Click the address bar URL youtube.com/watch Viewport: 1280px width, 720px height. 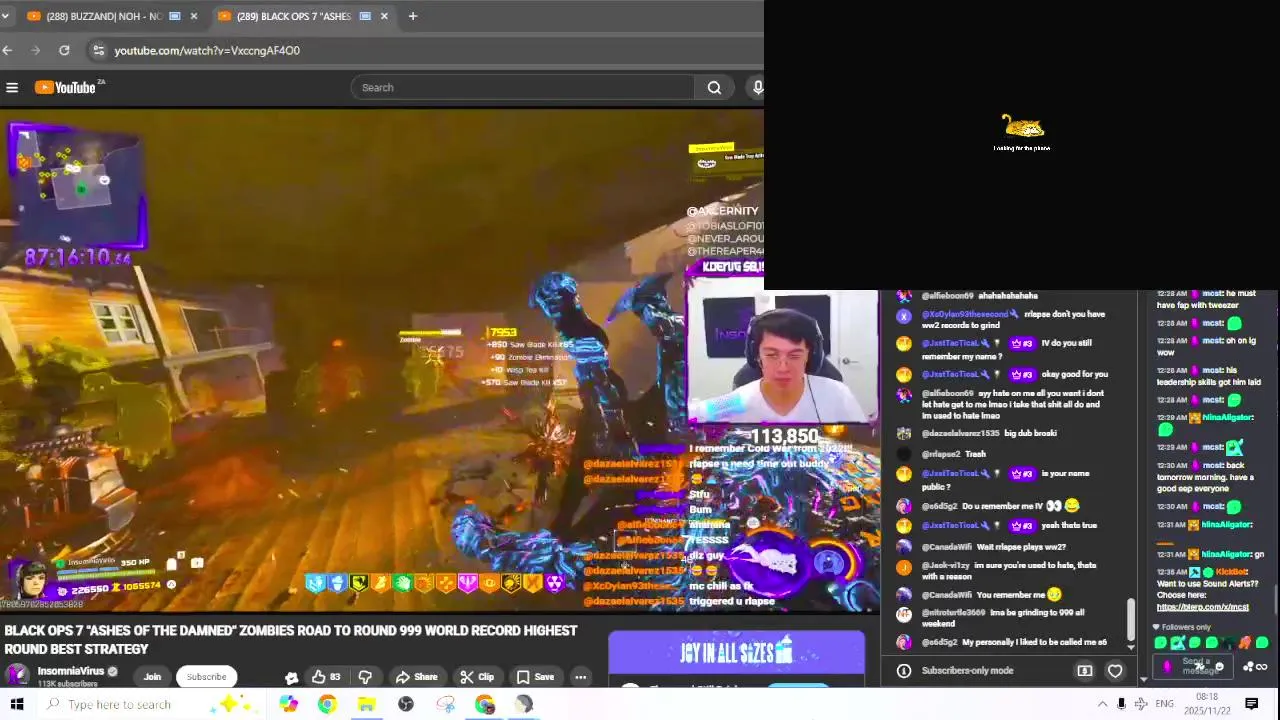pos(207,50)
